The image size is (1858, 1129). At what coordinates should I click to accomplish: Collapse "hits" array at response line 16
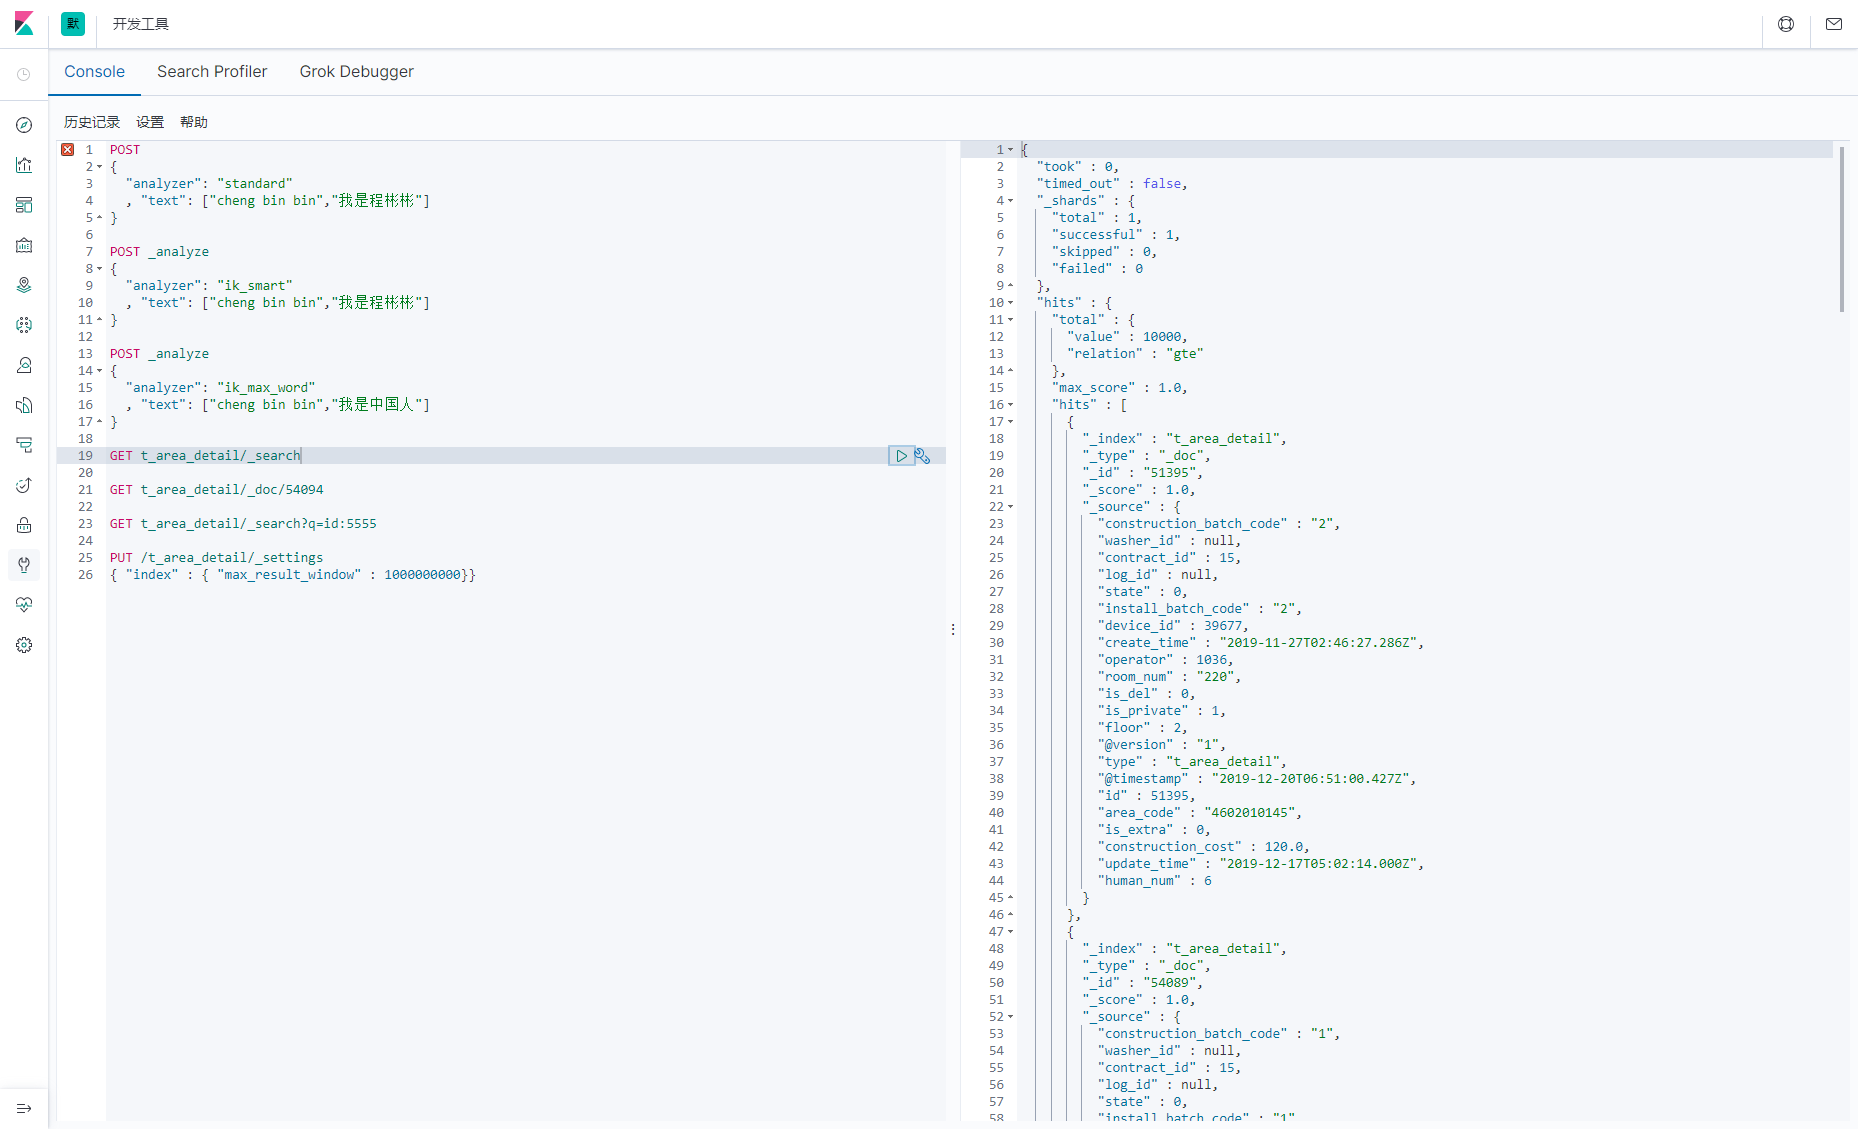coord(1011,405)
